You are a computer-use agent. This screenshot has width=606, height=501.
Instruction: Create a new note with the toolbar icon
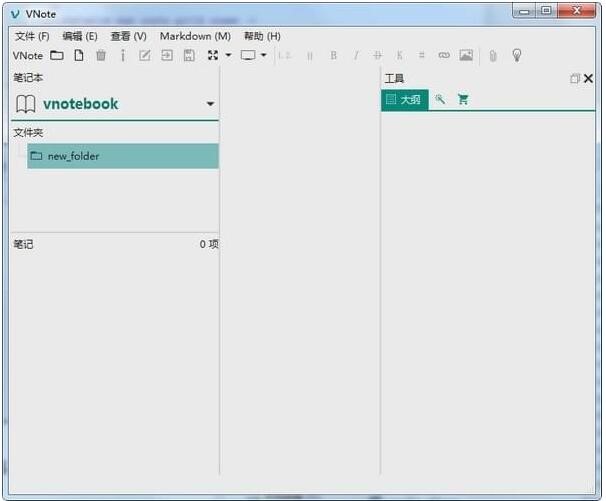78,56
